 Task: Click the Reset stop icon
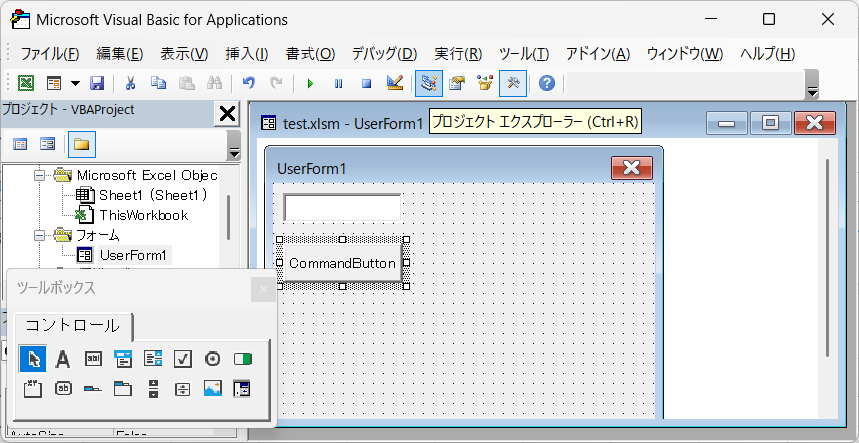pyautogui.click(x=366, y=83)
